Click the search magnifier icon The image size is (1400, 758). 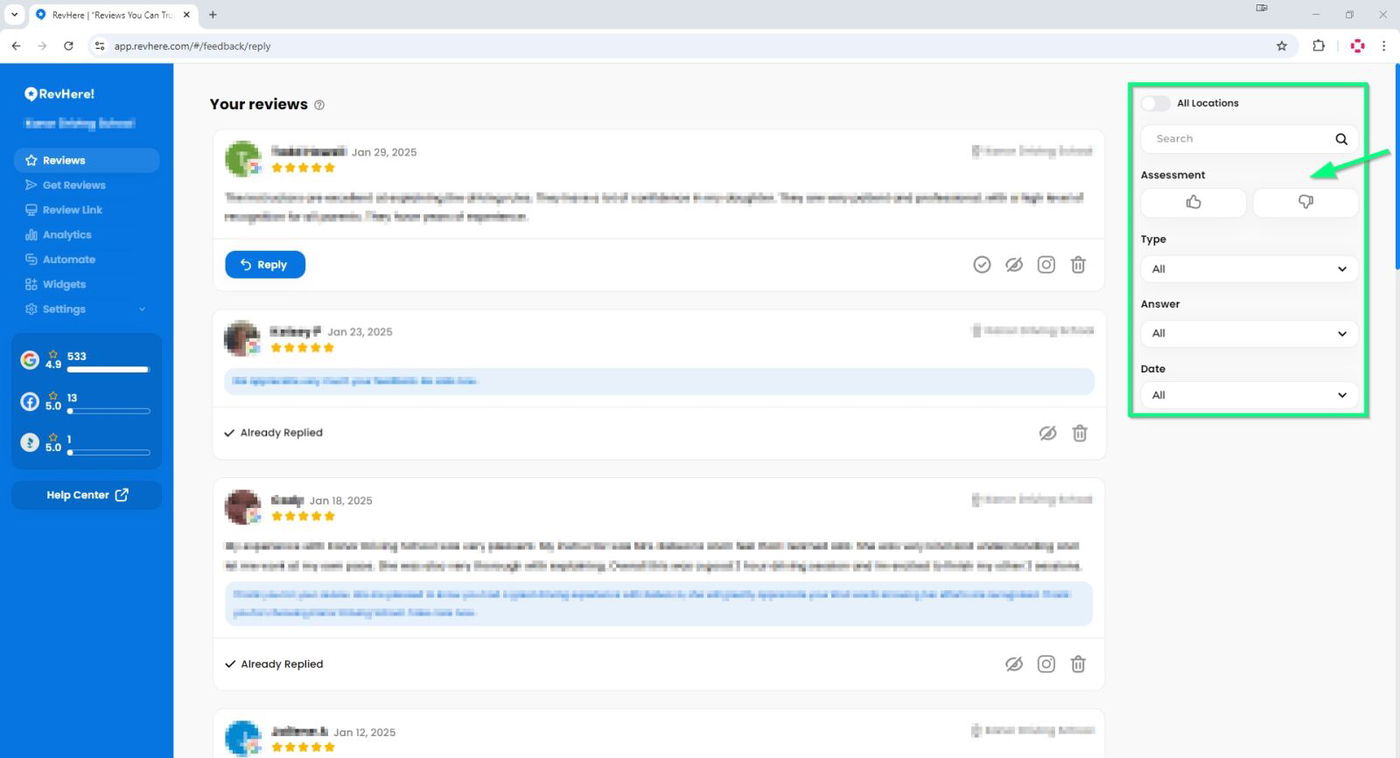[x=1341, y=139]
